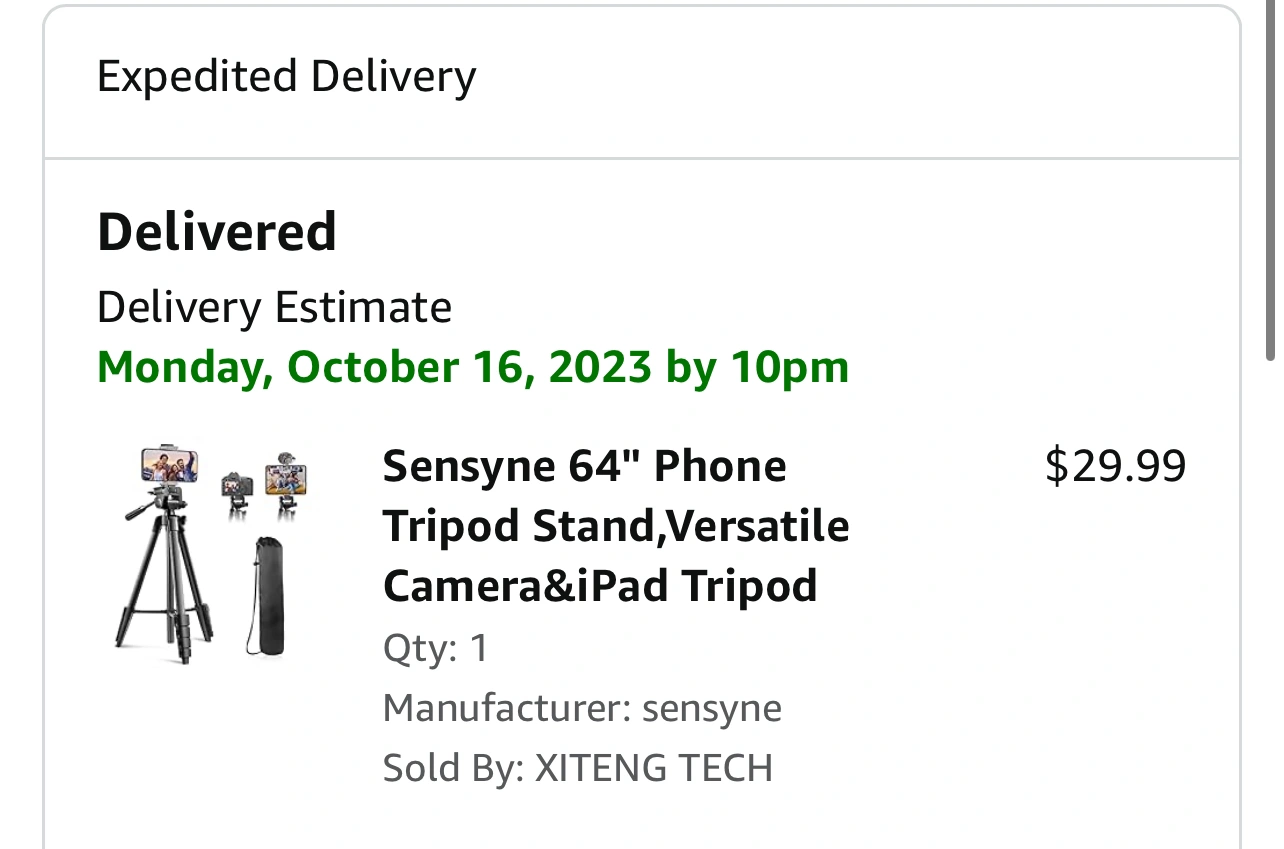Click the Qty: 1 quantity text
This screenshot has width=1284, height=849.
tap(435, 648)
